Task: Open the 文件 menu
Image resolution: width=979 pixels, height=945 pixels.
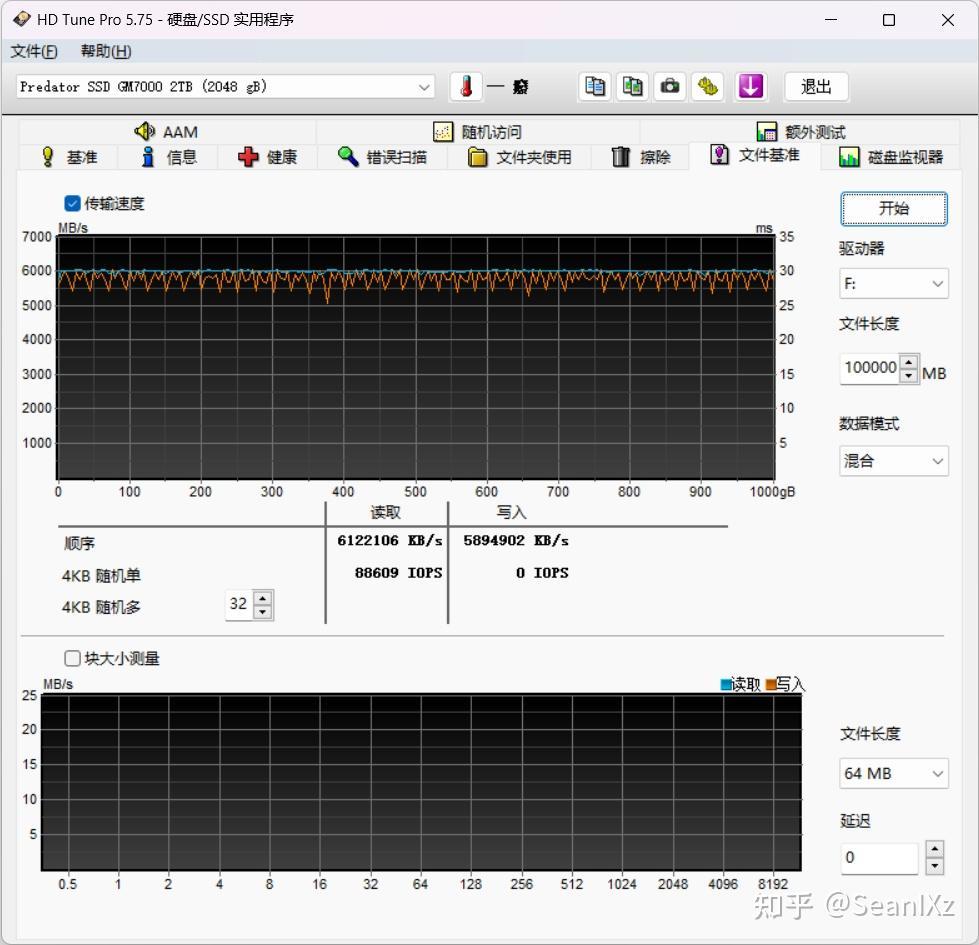Action: (x=33, y=51)
